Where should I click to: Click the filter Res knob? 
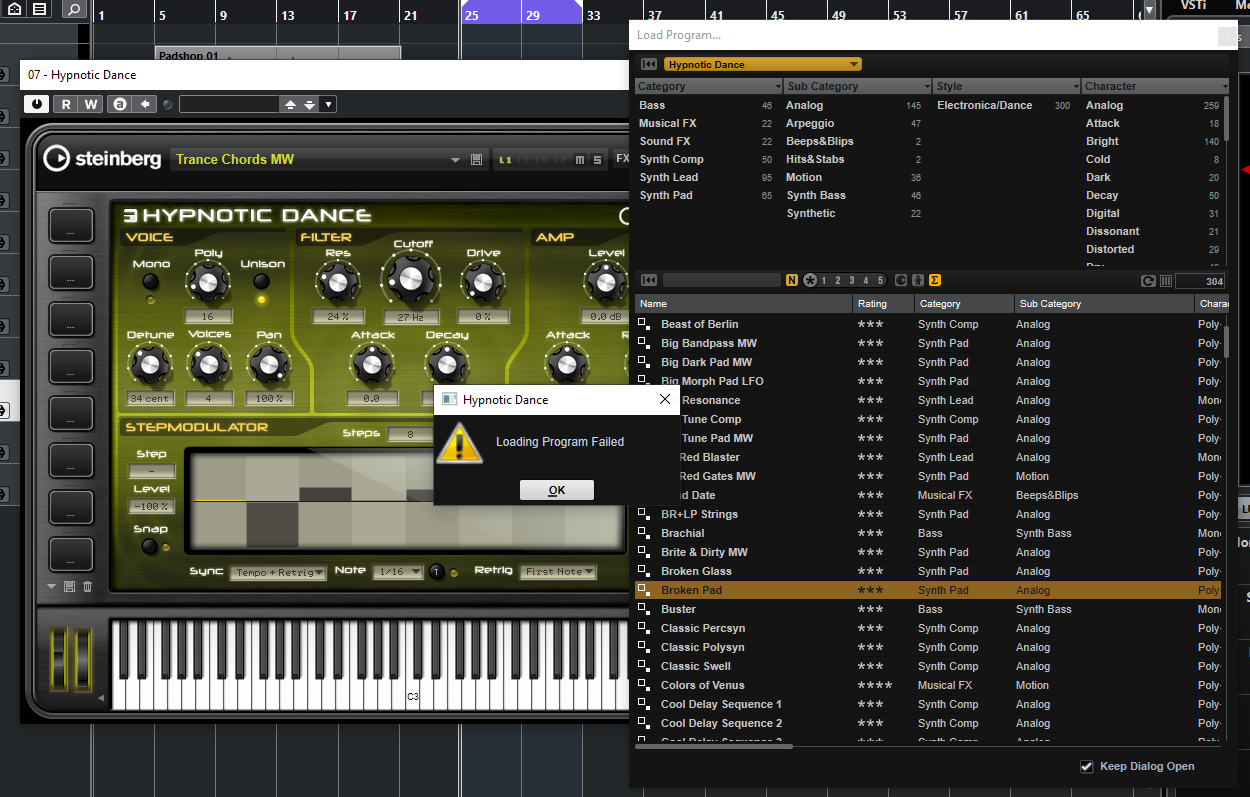pos(338,283)
